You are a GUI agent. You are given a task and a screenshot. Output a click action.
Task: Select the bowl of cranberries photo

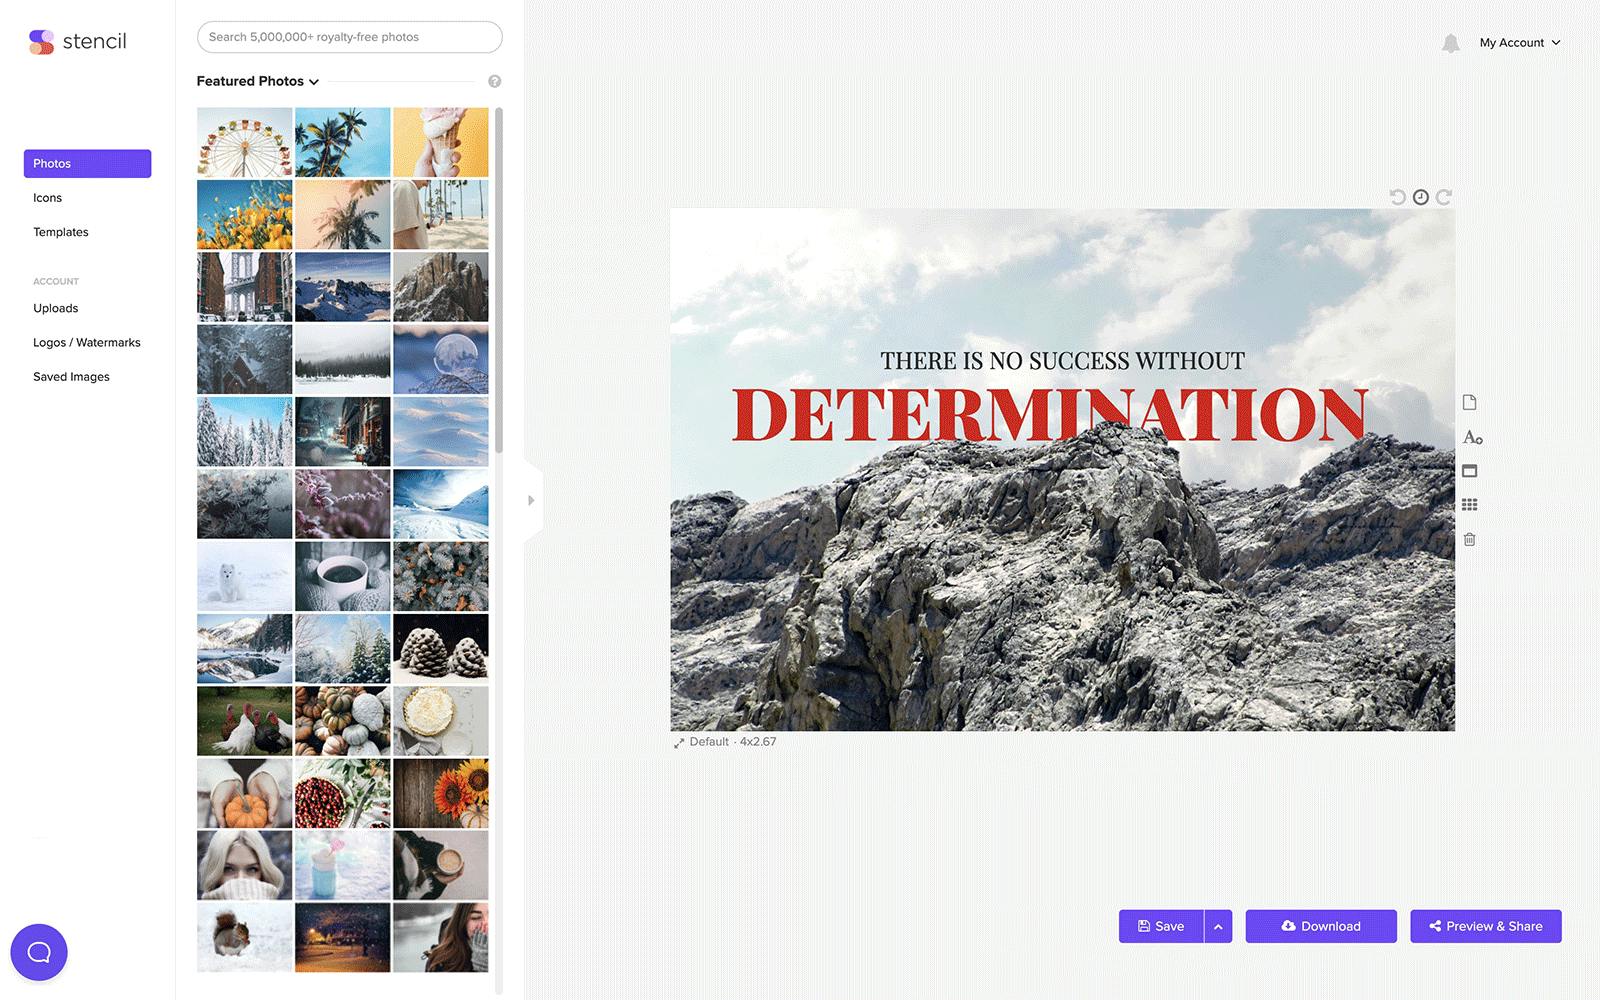[x=343, y=793]
